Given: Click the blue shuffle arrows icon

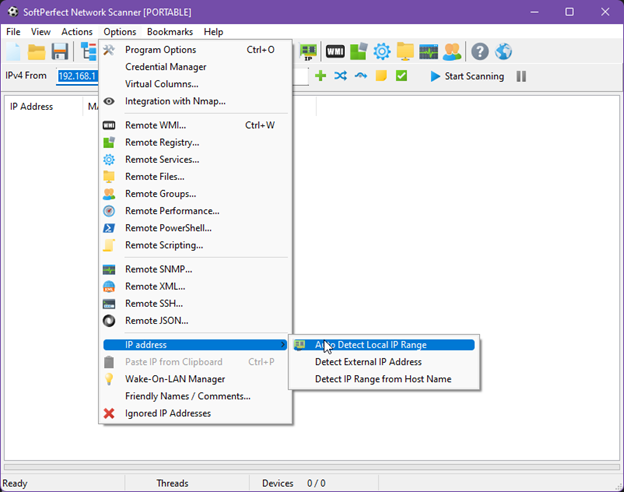Looking at the screenshot, I should point(341,76).
